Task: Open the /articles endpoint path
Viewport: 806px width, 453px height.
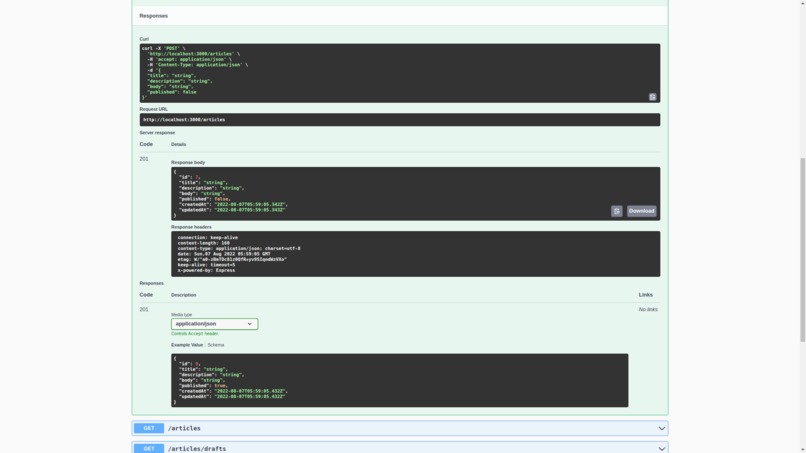Action: coord(184,428)
